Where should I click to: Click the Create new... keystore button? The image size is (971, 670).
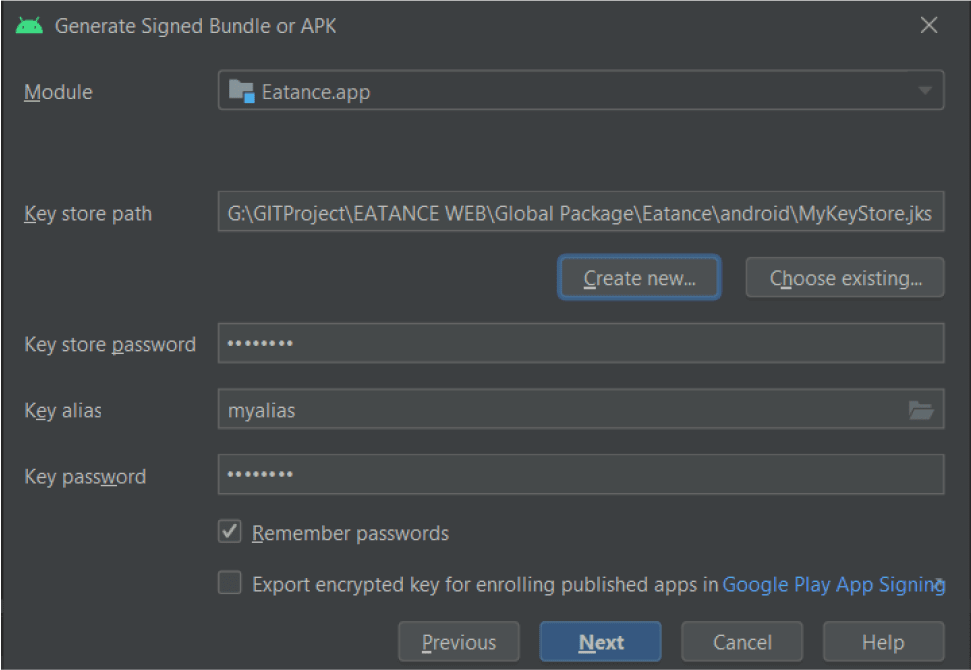coord(639,278)
